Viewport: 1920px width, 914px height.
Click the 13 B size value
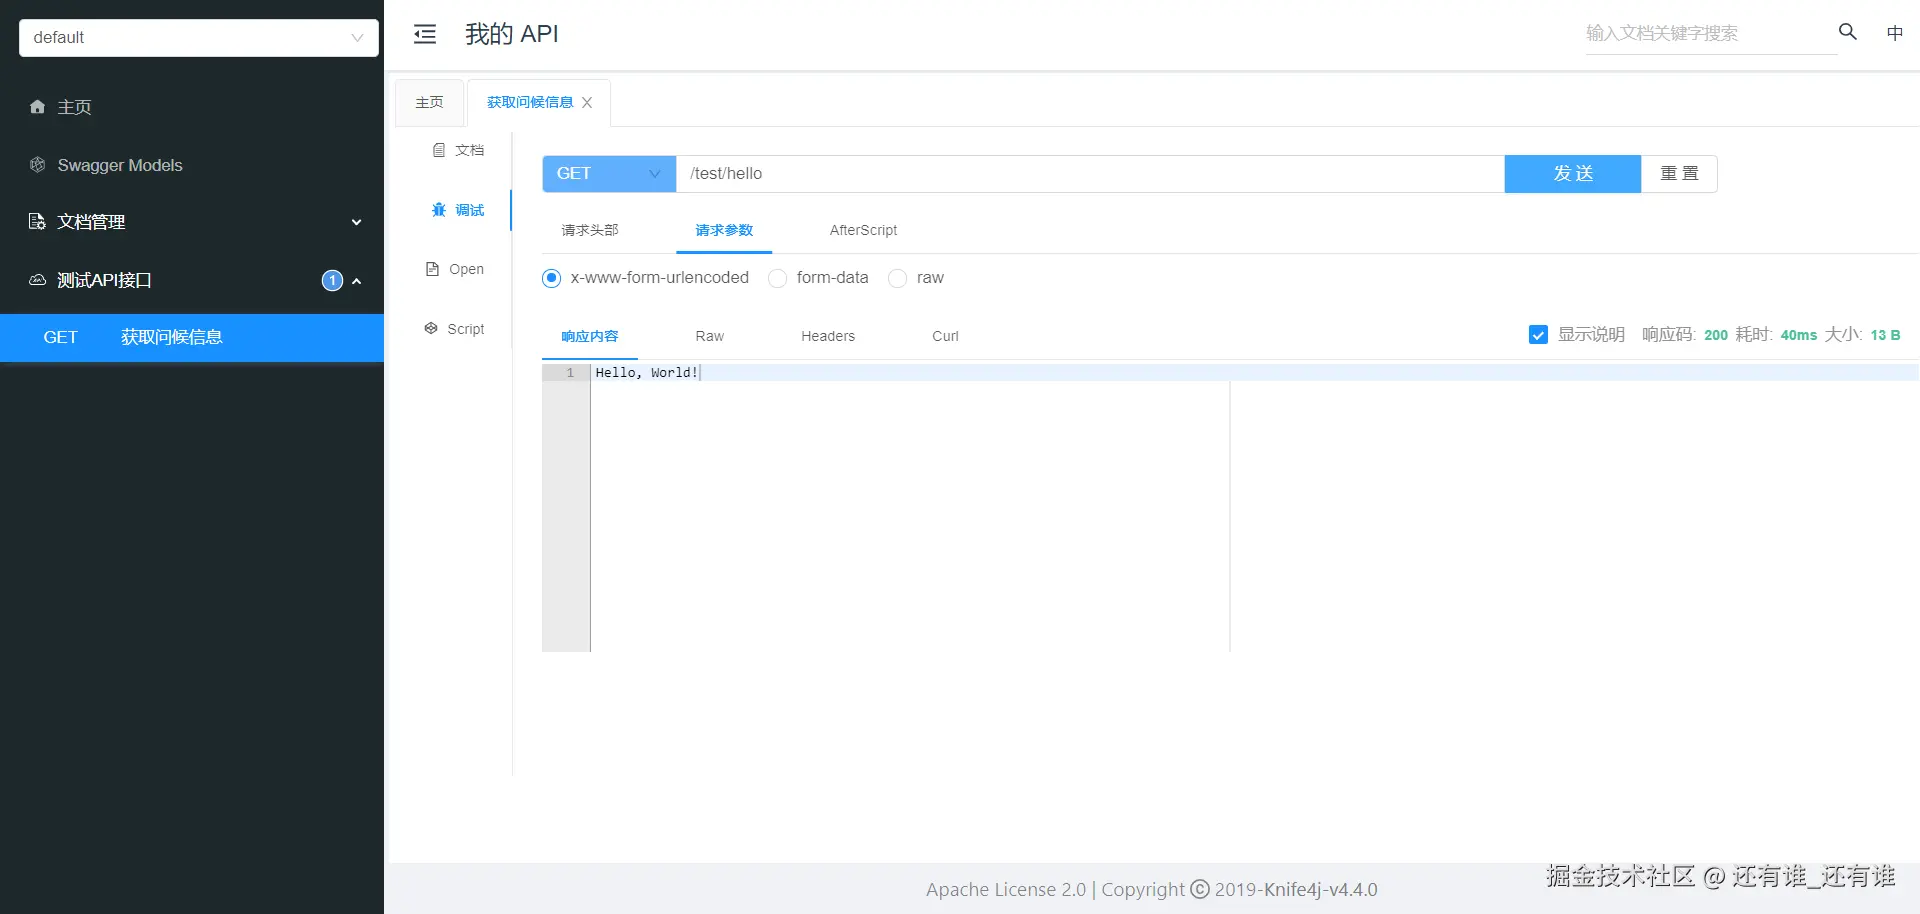pyautogui.click(x=1885, y=335)
